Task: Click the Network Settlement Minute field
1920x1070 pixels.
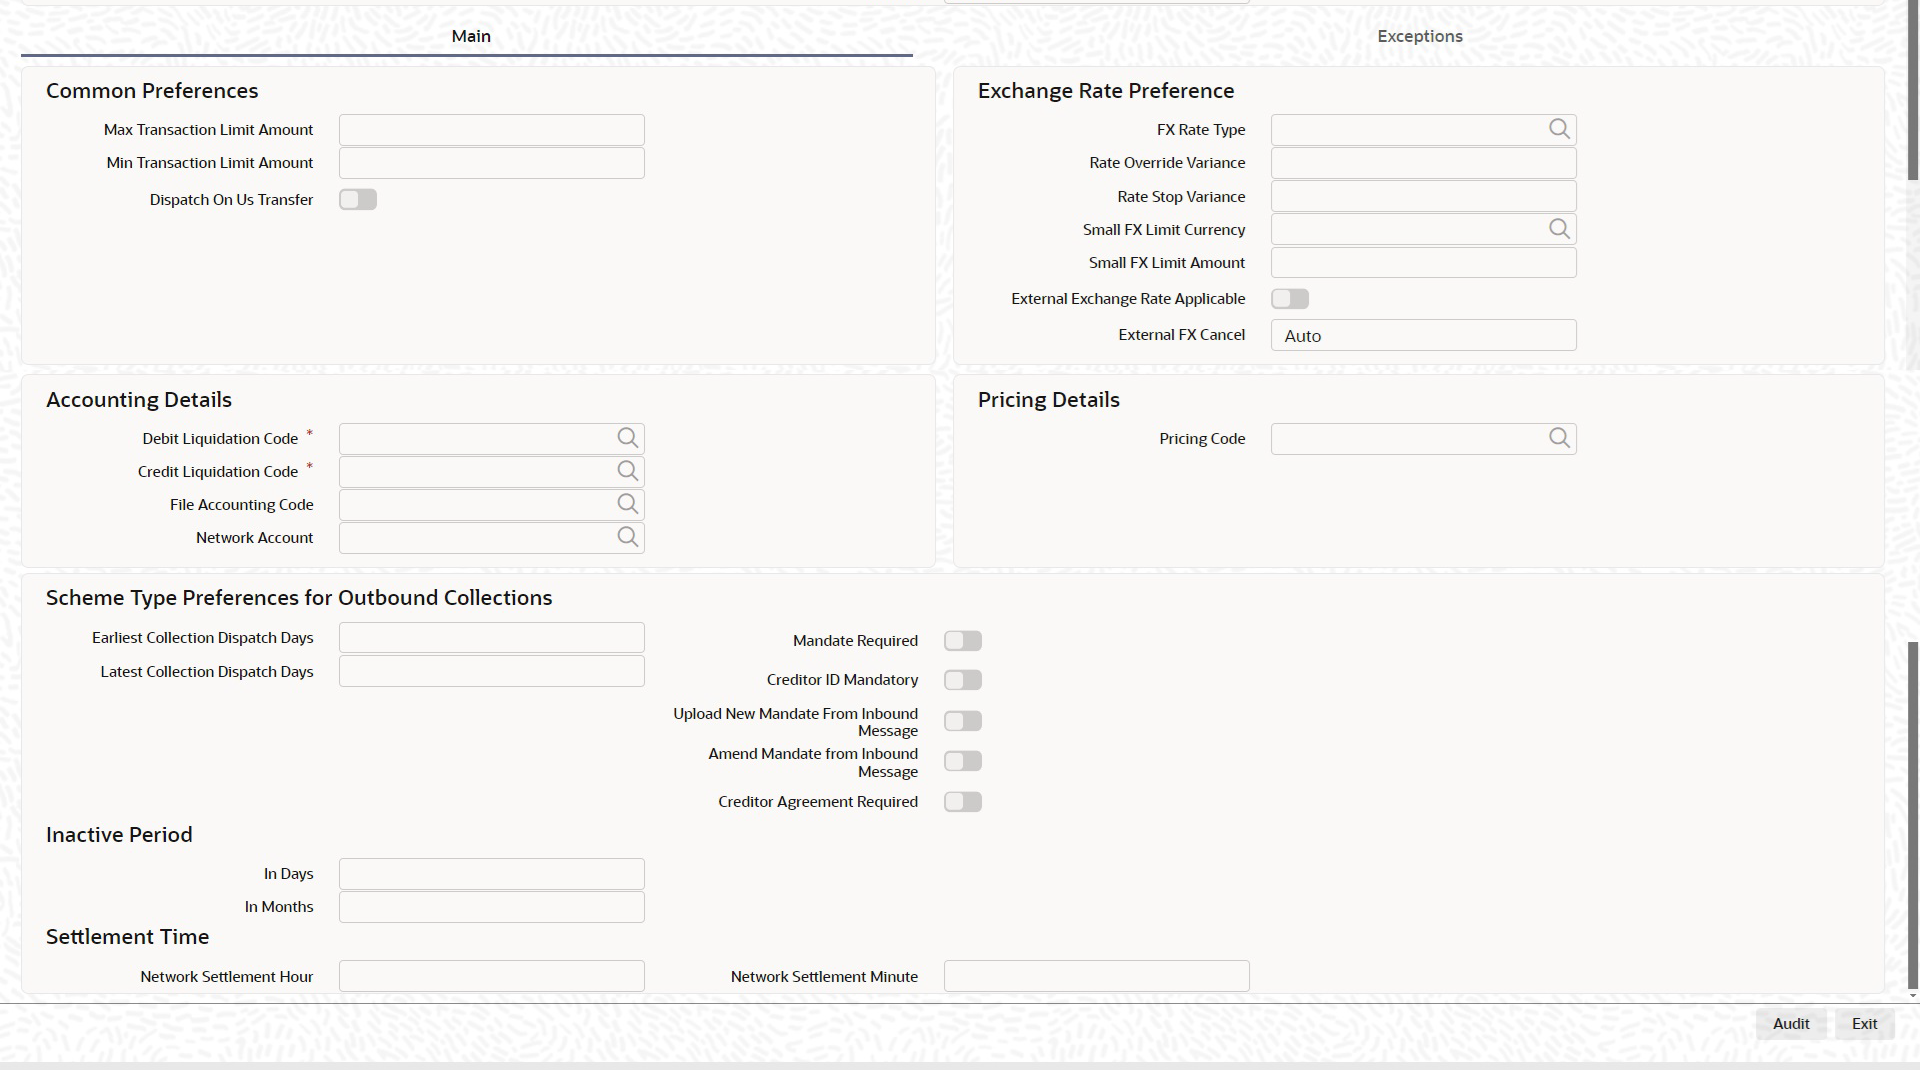Action: point(1096,976)
